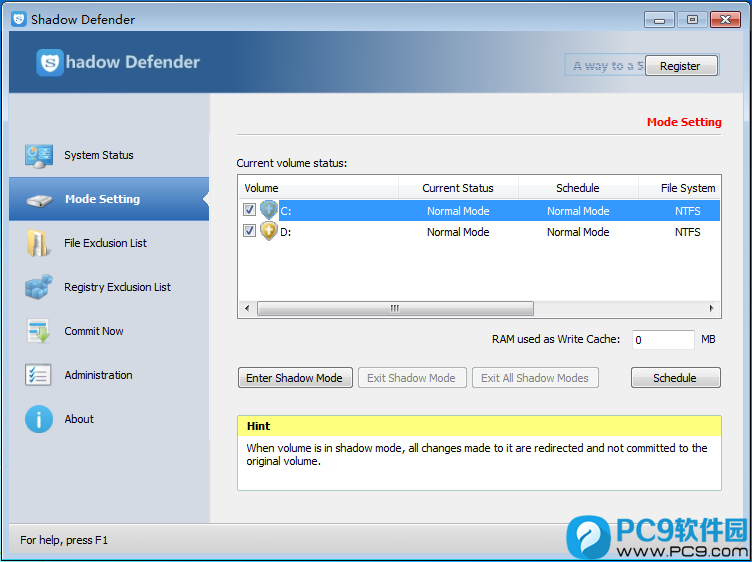Click the horizontal scrollbar thumb

click(395, 308)
